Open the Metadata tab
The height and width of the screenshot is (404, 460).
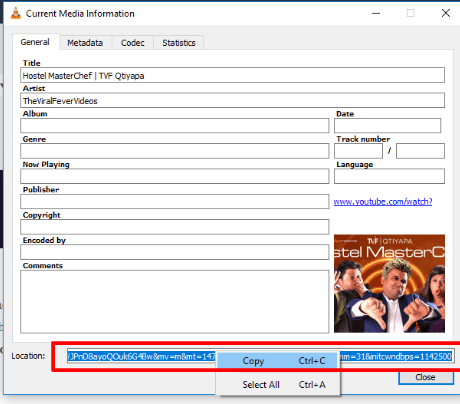tap(85, 43)
